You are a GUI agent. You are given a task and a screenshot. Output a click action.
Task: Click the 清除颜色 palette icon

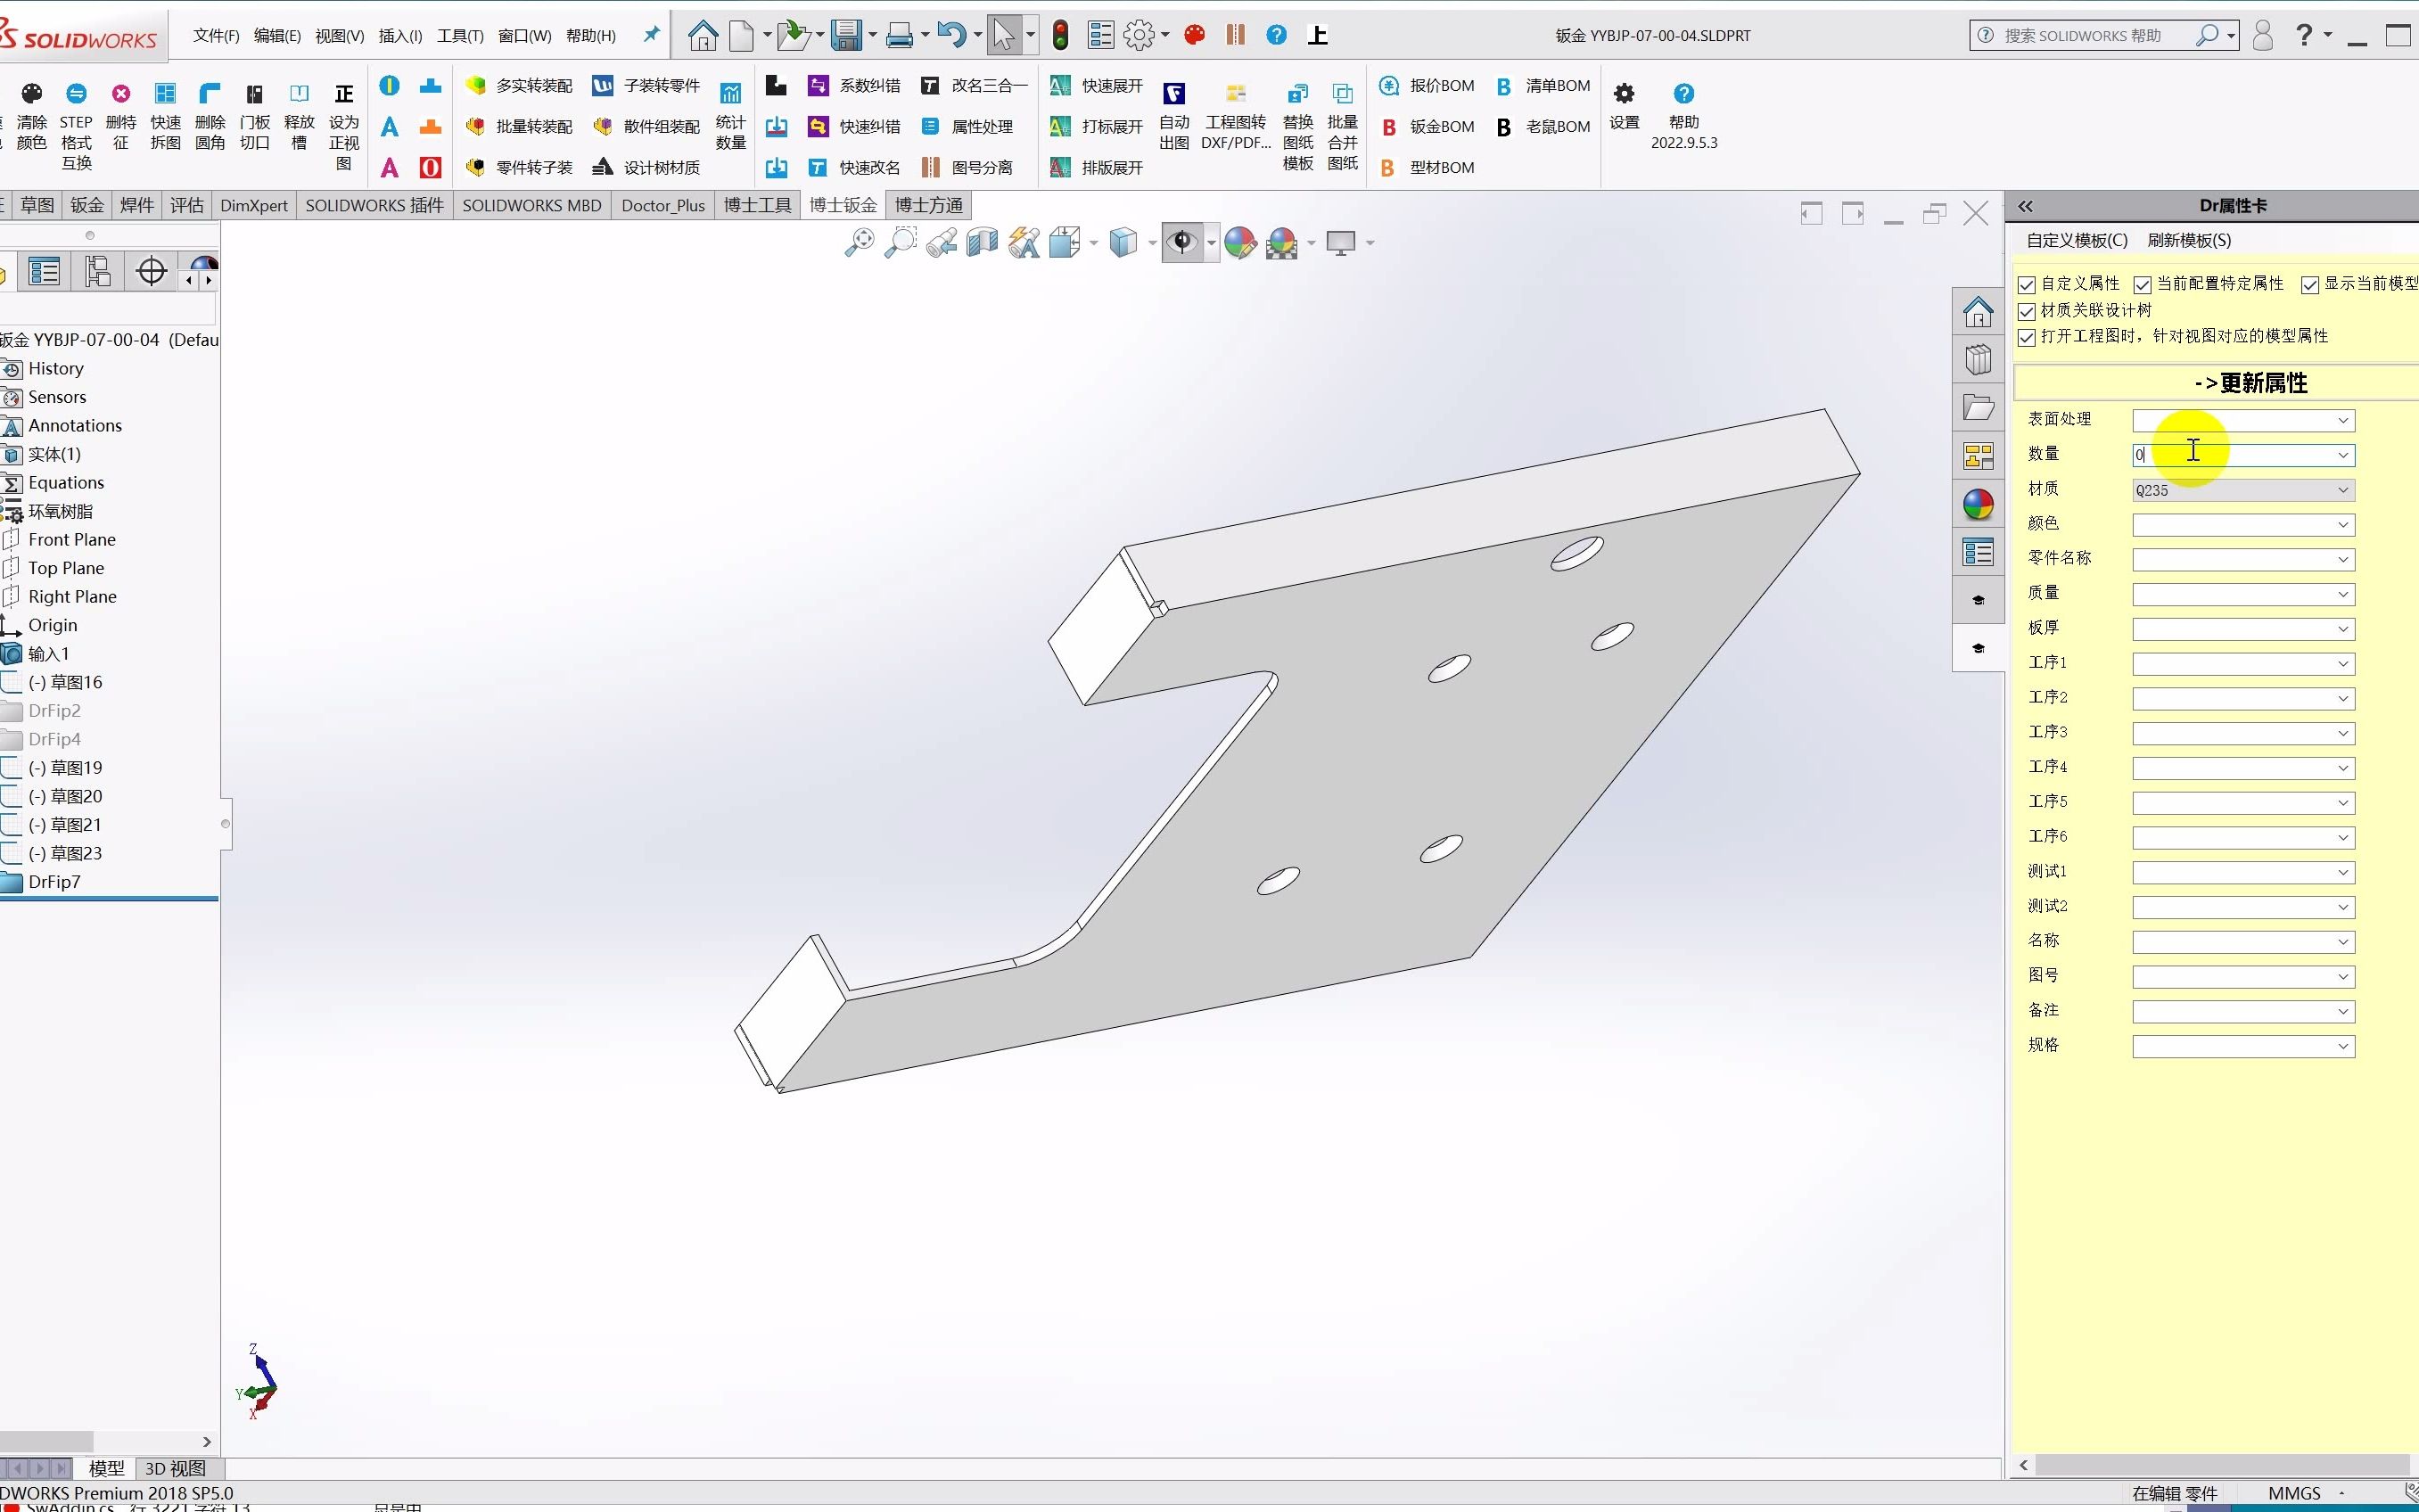pos(32,94)
